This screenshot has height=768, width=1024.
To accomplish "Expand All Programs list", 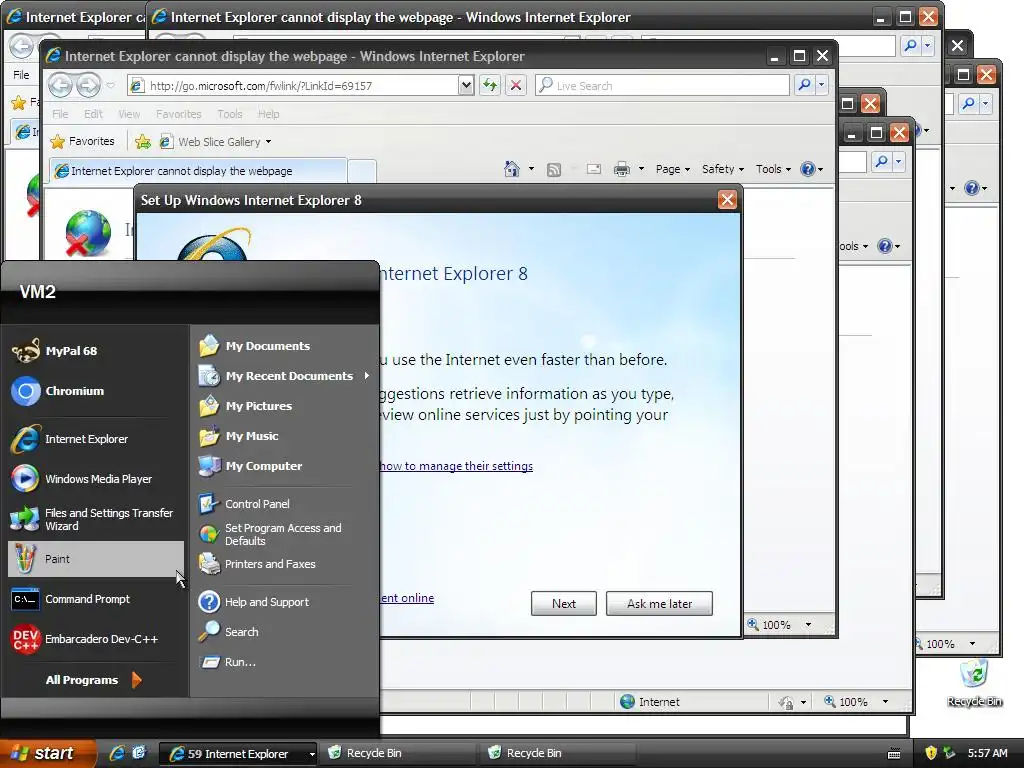I will (93, 680).
